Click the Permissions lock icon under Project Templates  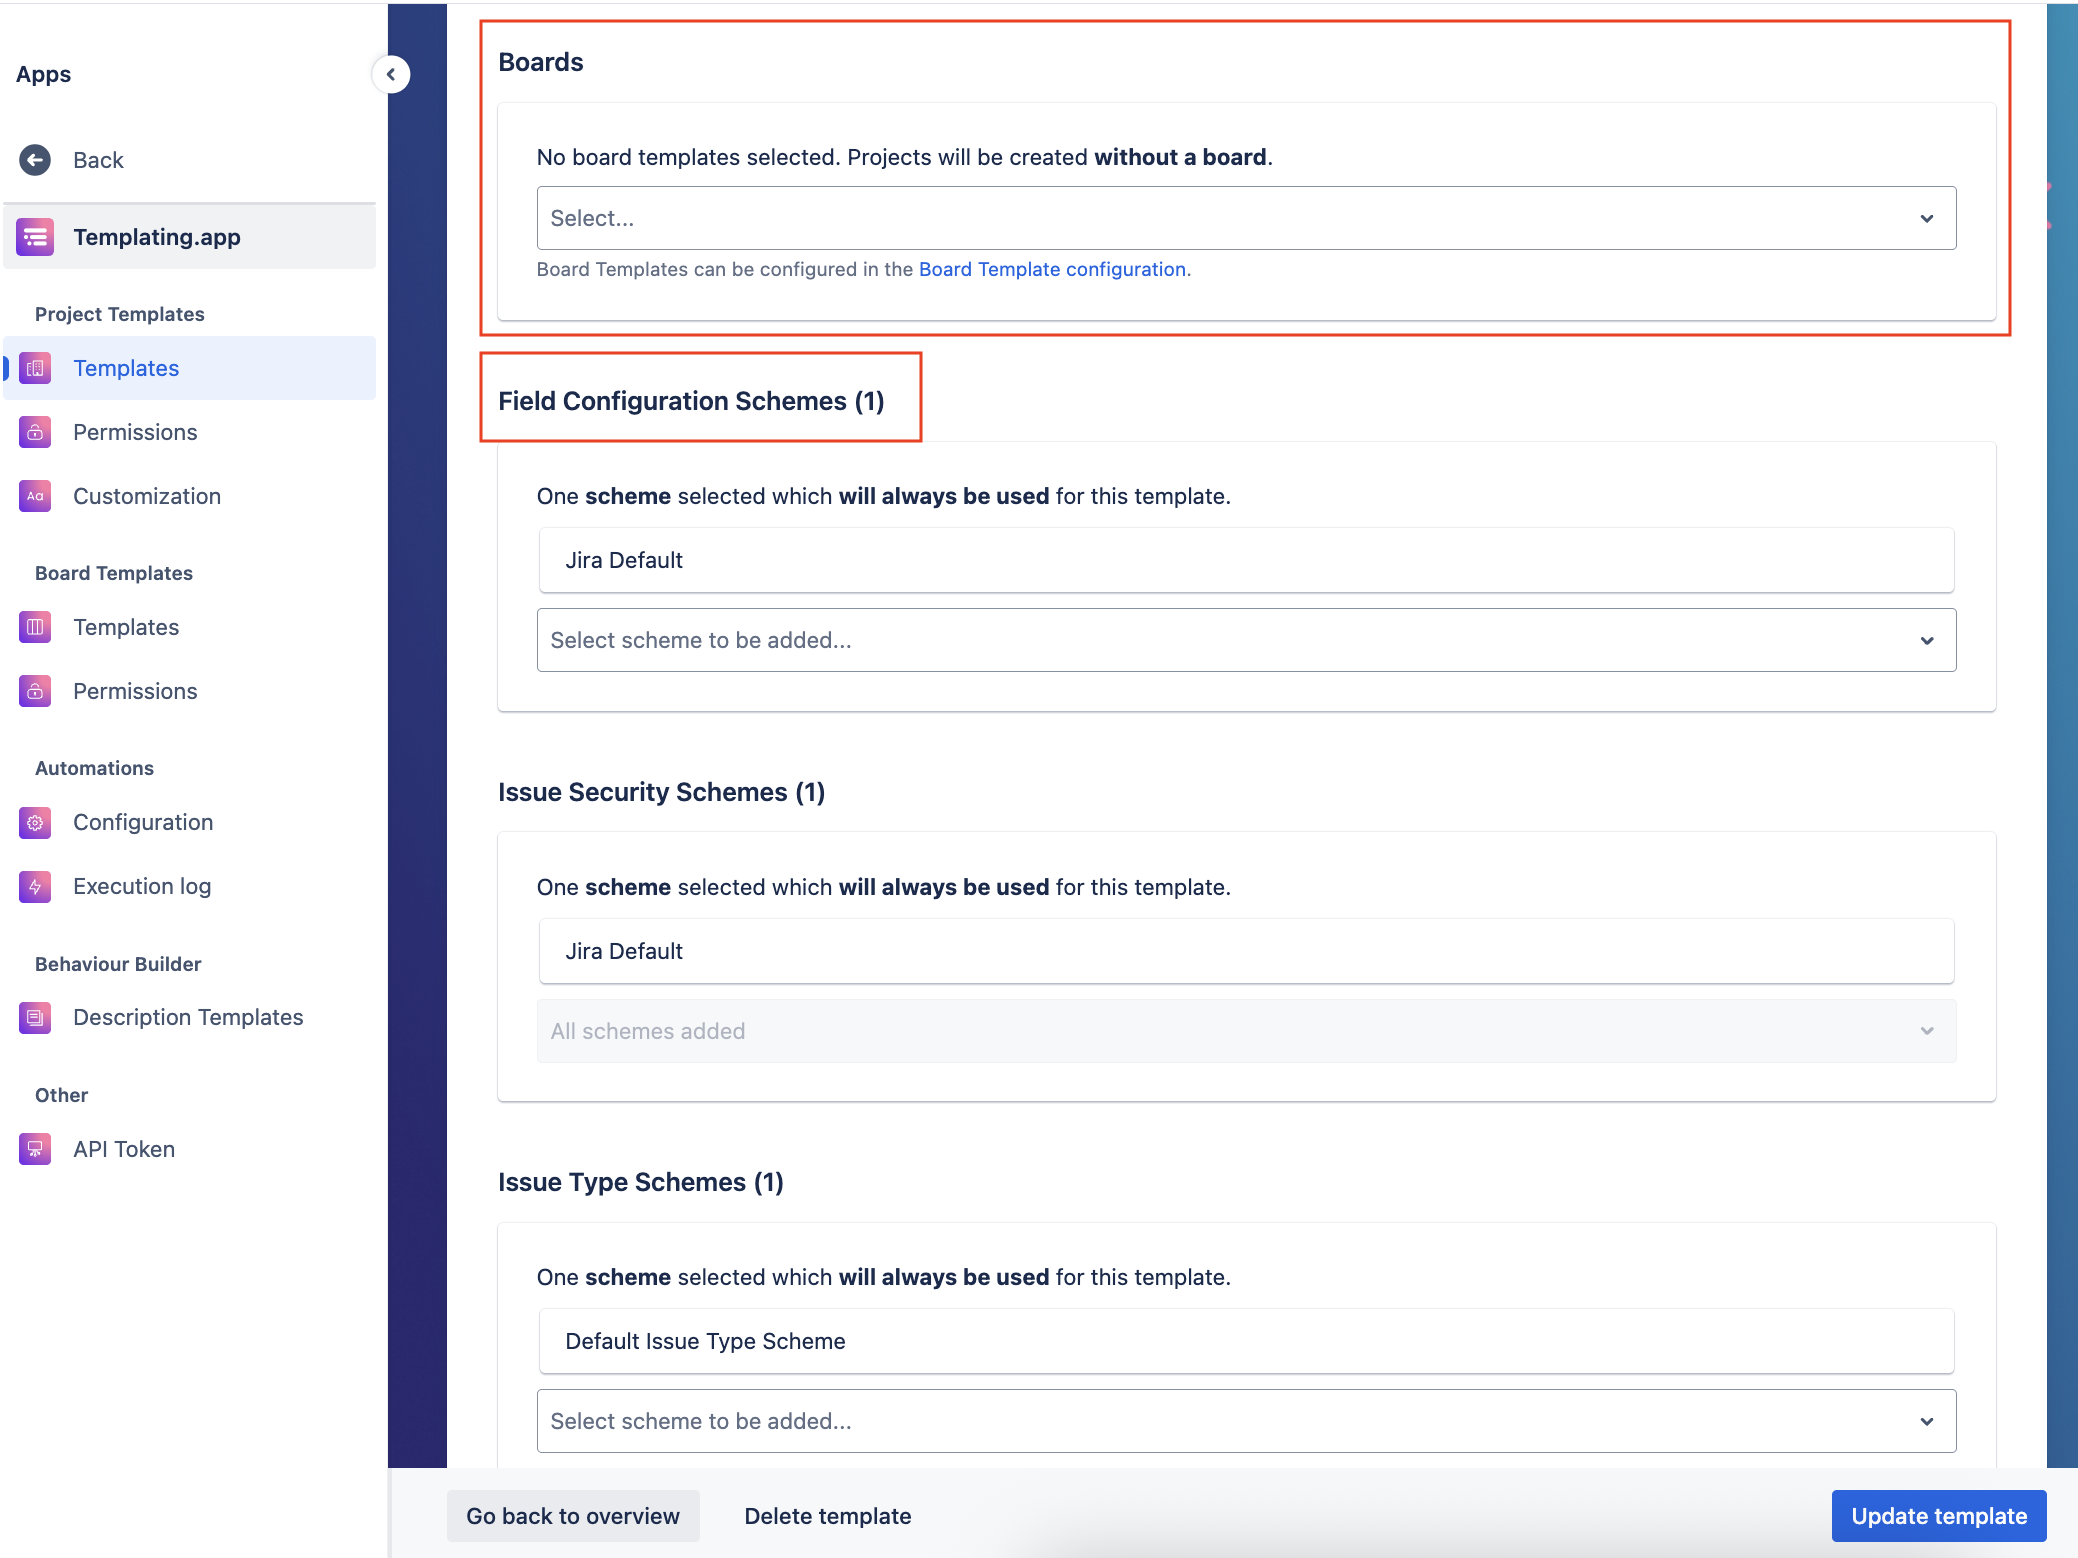[x=35, y=432]
